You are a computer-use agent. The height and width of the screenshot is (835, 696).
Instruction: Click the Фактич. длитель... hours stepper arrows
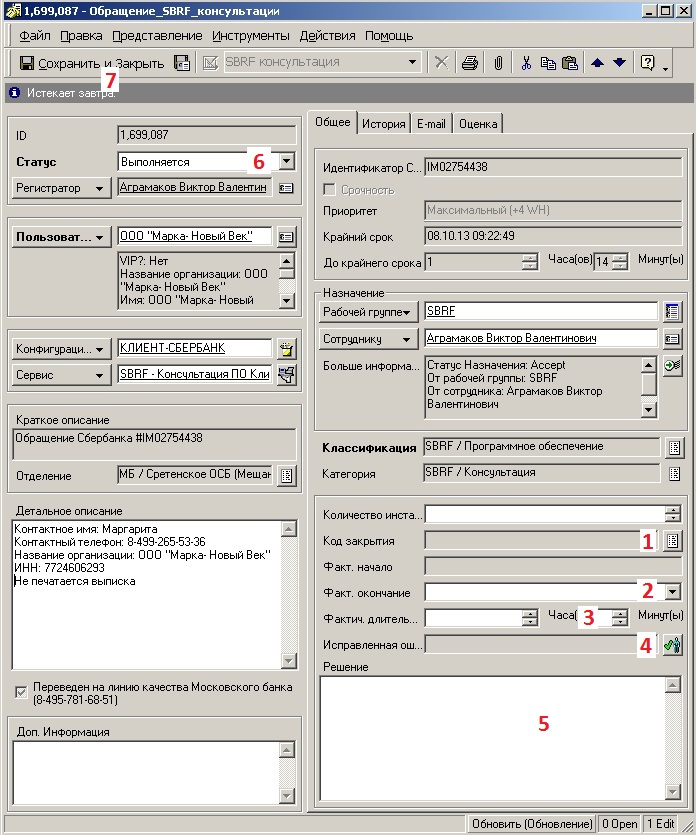click(529, 618)
